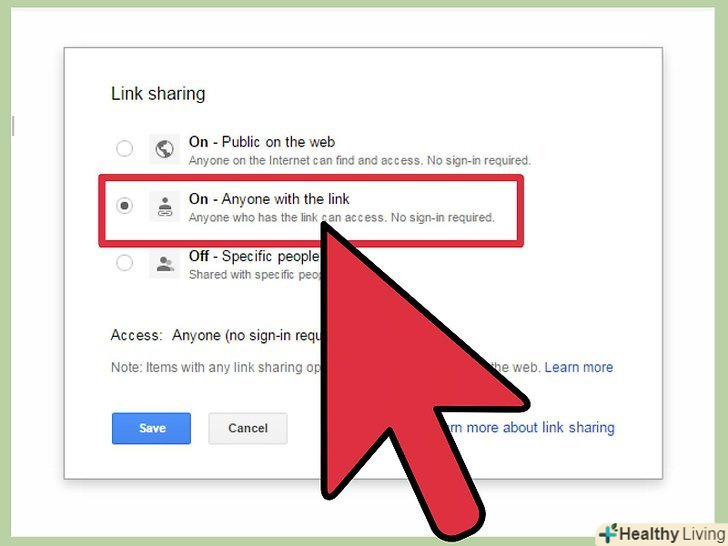This screenshot has width=728, height=546.
Task: Save the link sharing settings
Action: [151, 428]
